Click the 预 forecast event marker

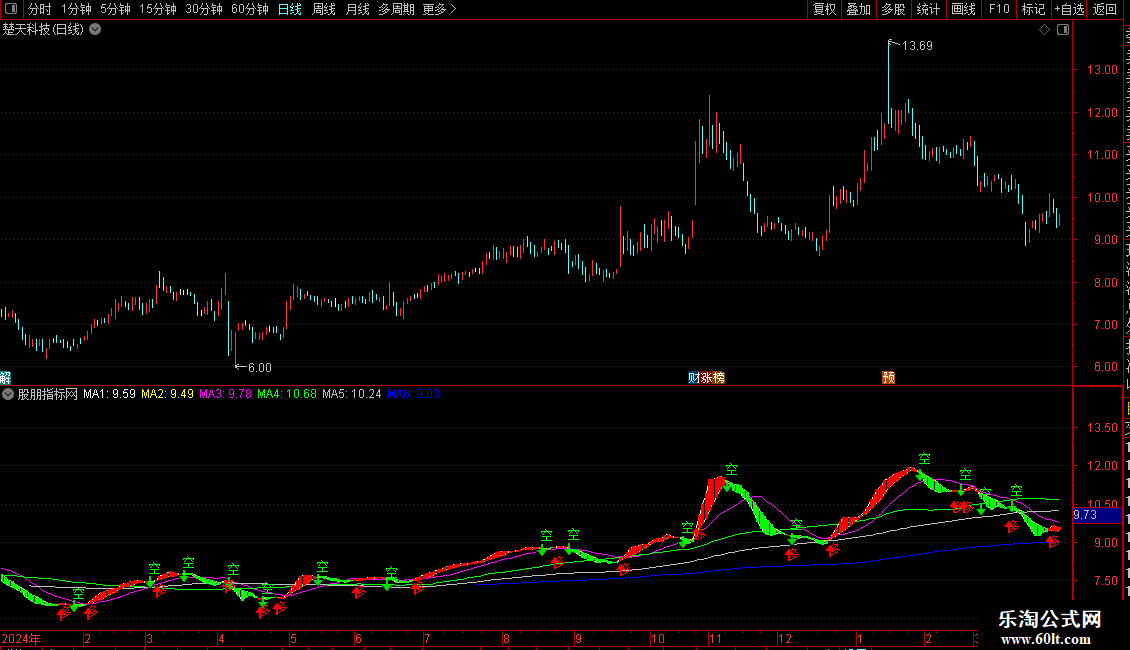889,378
